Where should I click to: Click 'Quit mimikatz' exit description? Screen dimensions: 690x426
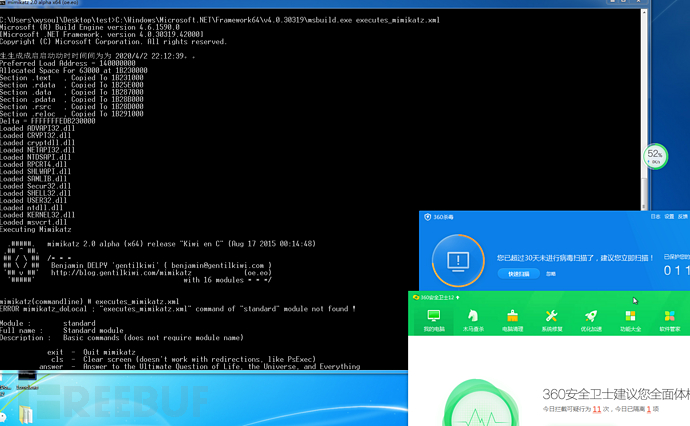[x=109, y=353]
